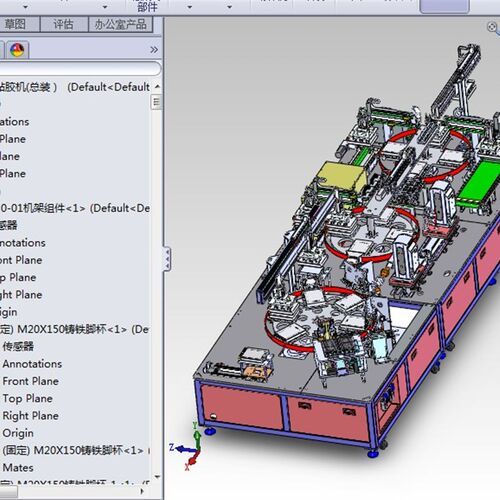Click the feature tree filter field

(80, 69)
